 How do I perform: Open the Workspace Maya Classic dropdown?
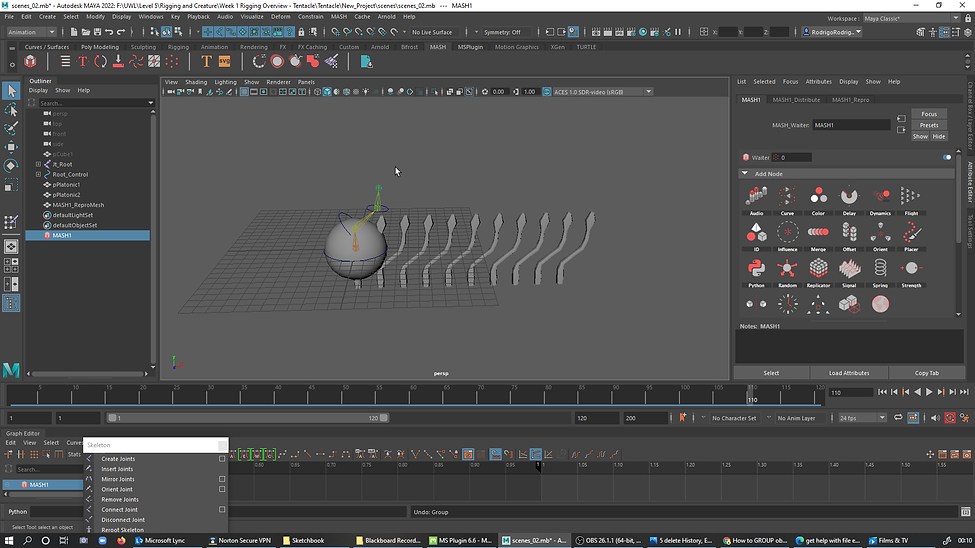(x=911, y=18)
